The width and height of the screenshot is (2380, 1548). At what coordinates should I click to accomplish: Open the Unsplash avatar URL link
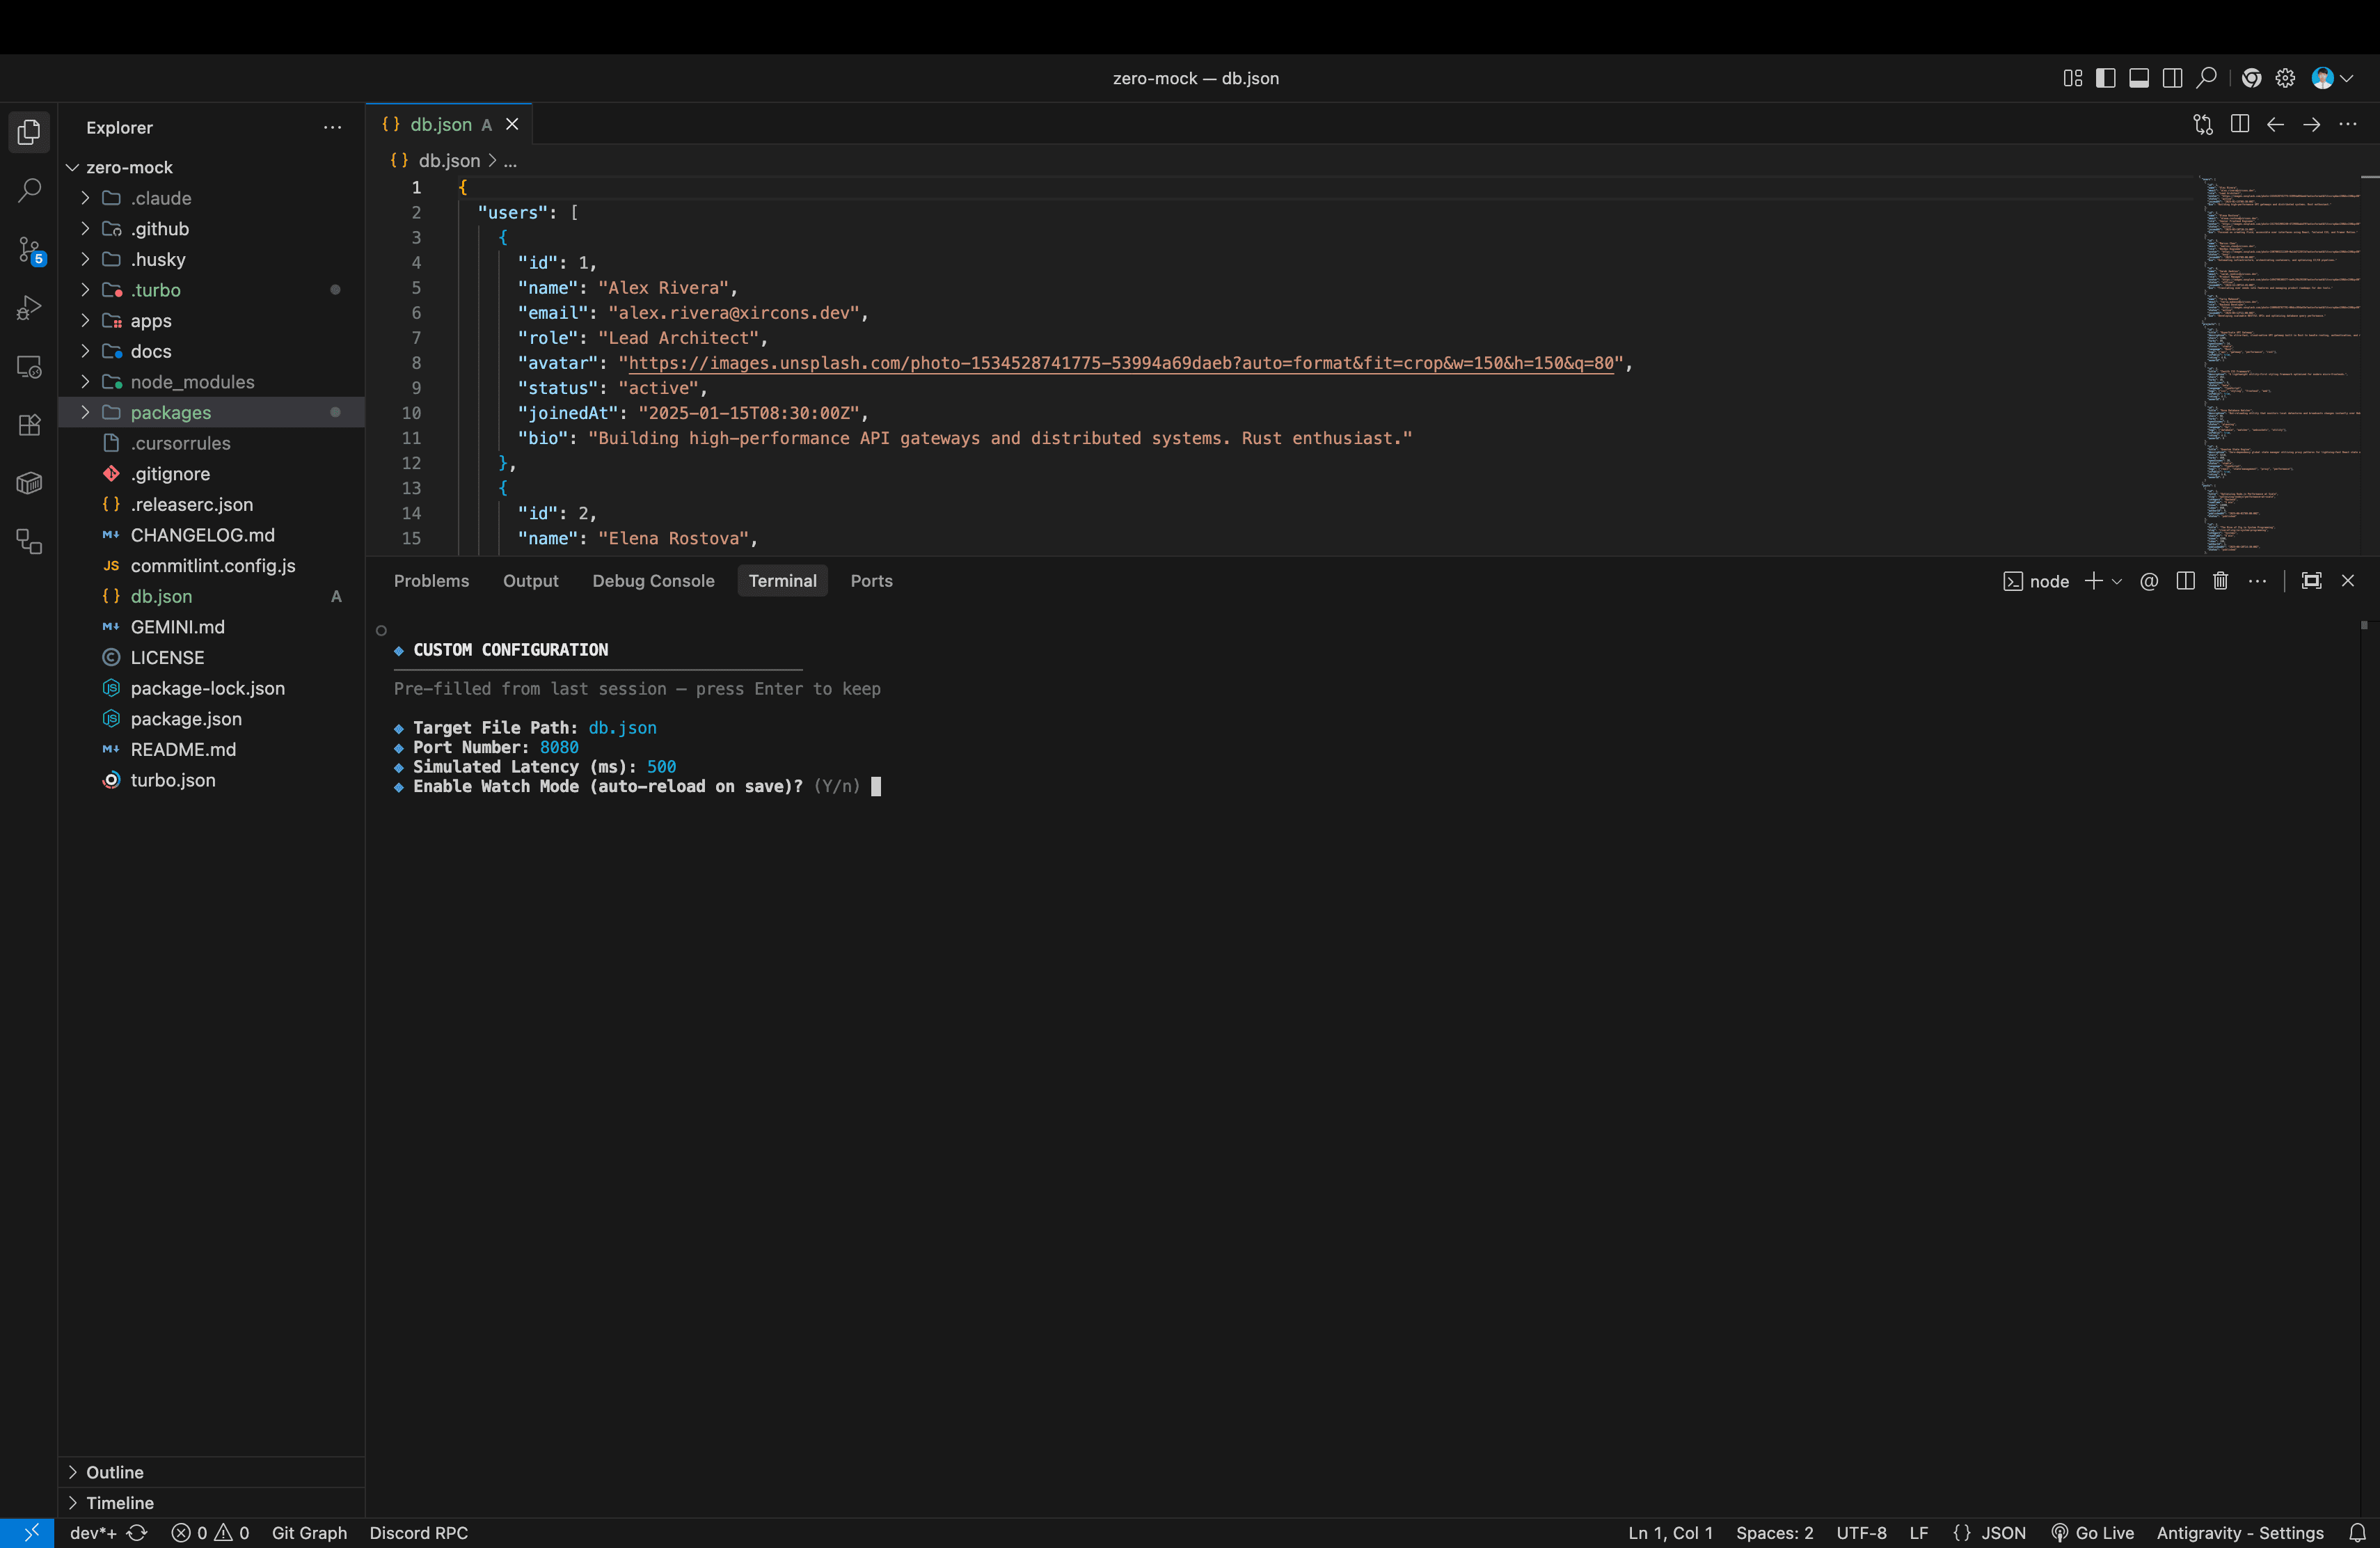(1120, 363)
